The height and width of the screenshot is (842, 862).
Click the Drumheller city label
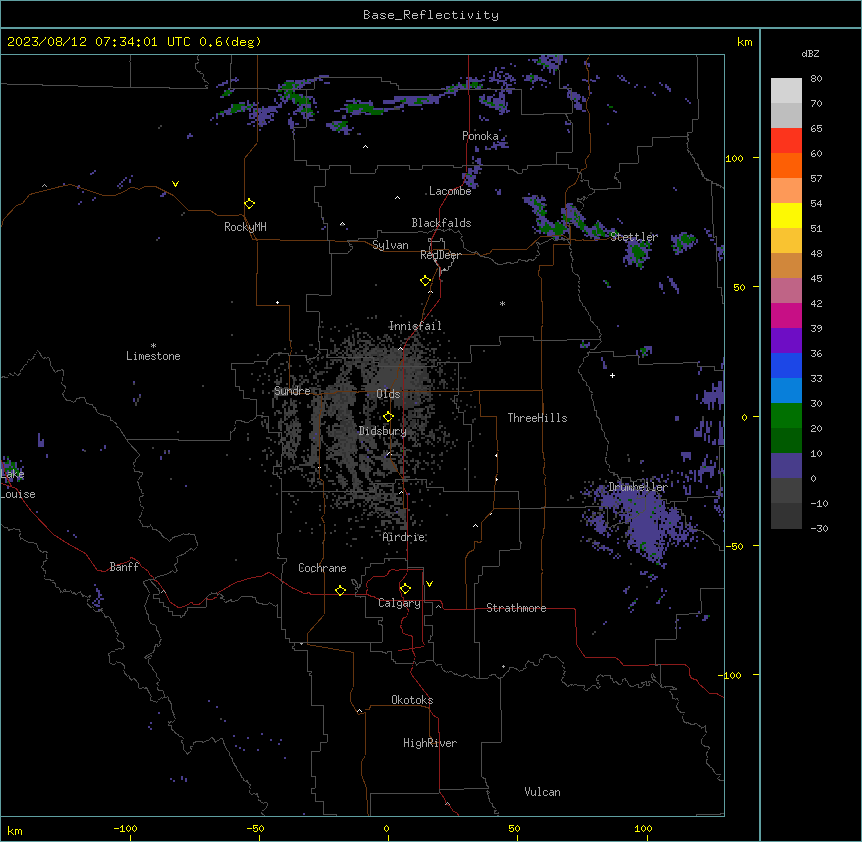coord(638,487)
